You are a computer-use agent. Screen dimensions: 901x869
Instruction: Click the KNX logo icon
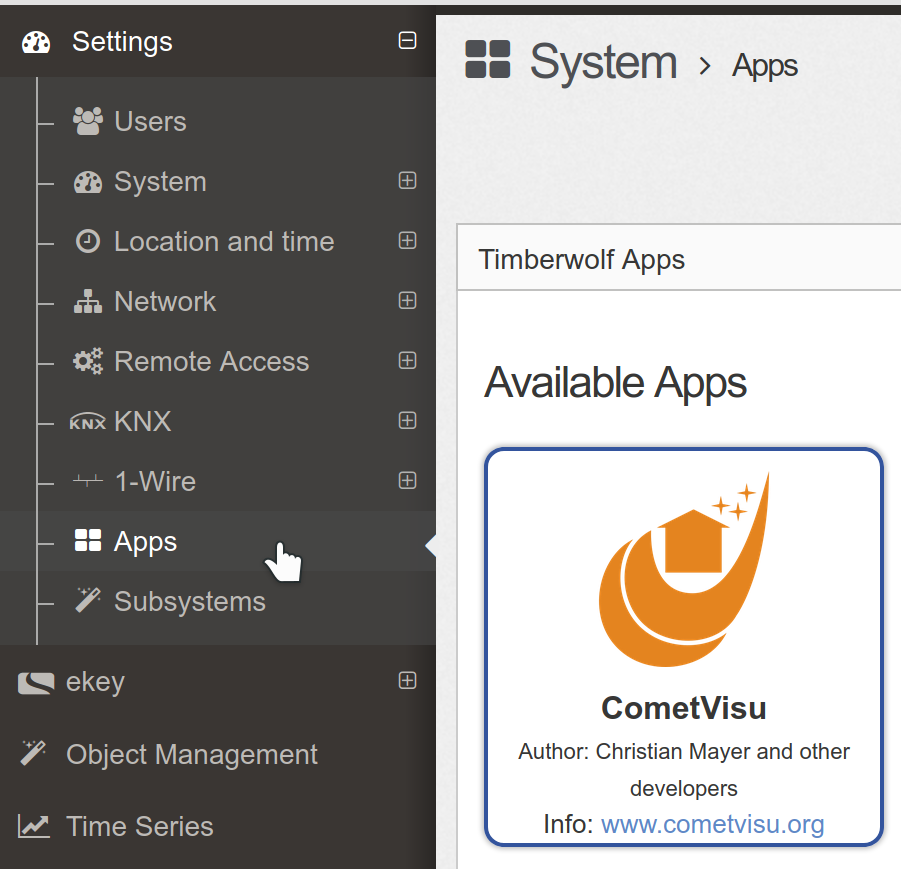88,422
